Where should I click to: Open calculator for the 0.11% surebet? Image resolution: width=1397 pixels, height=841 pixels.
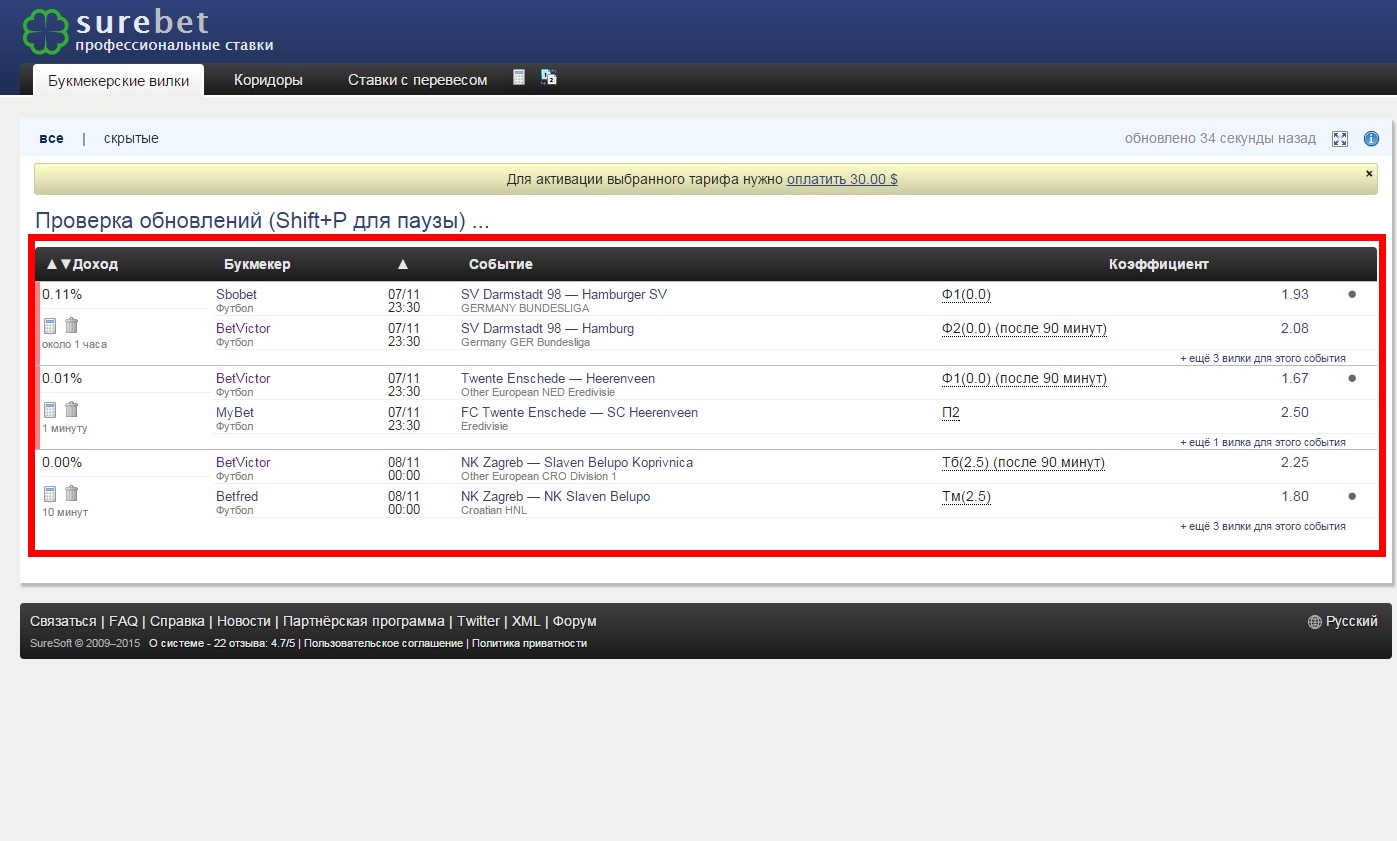pos(50,325)
